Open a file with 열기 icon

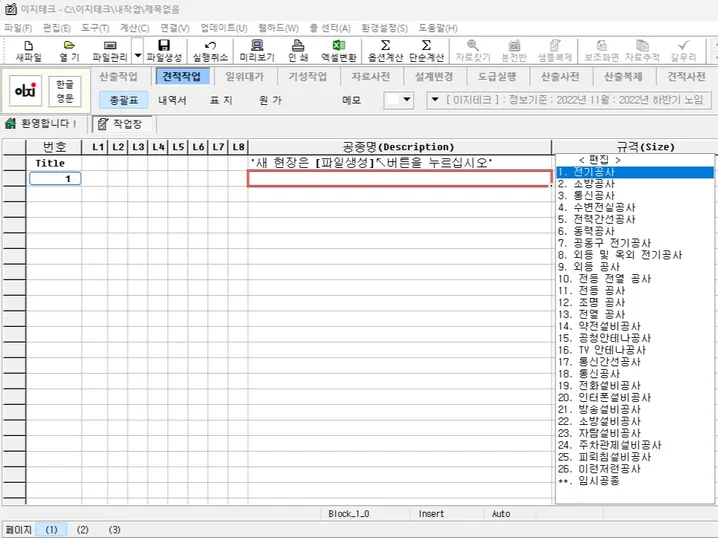[69, 50]
